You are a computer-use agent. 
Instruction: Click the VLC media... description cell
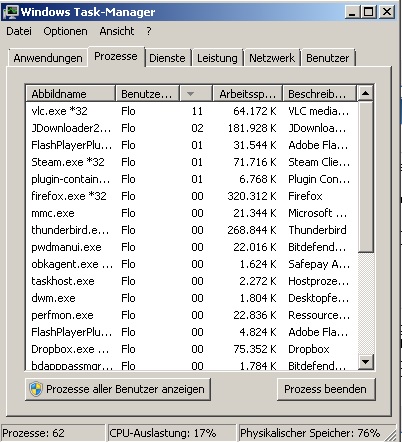point(319,111)
